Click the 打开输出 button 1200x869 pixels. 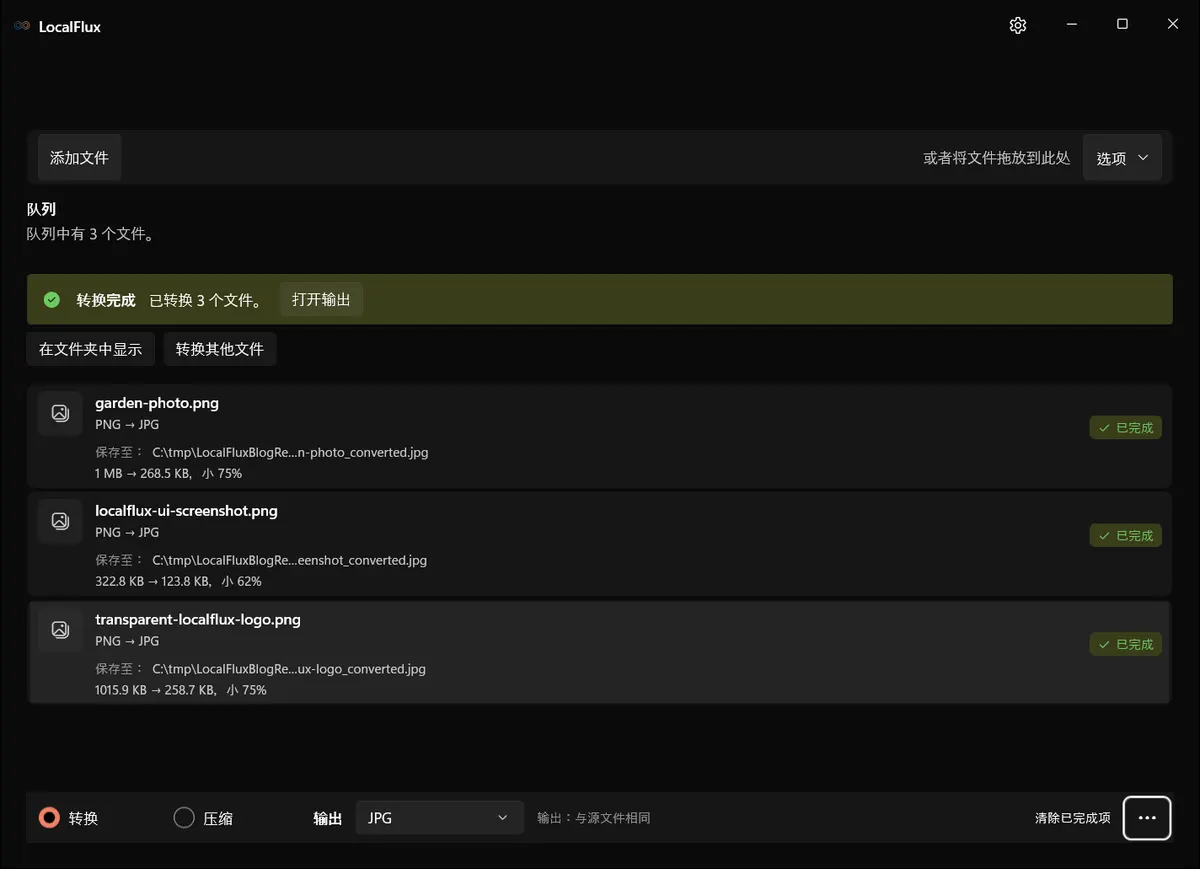point(321,300)
